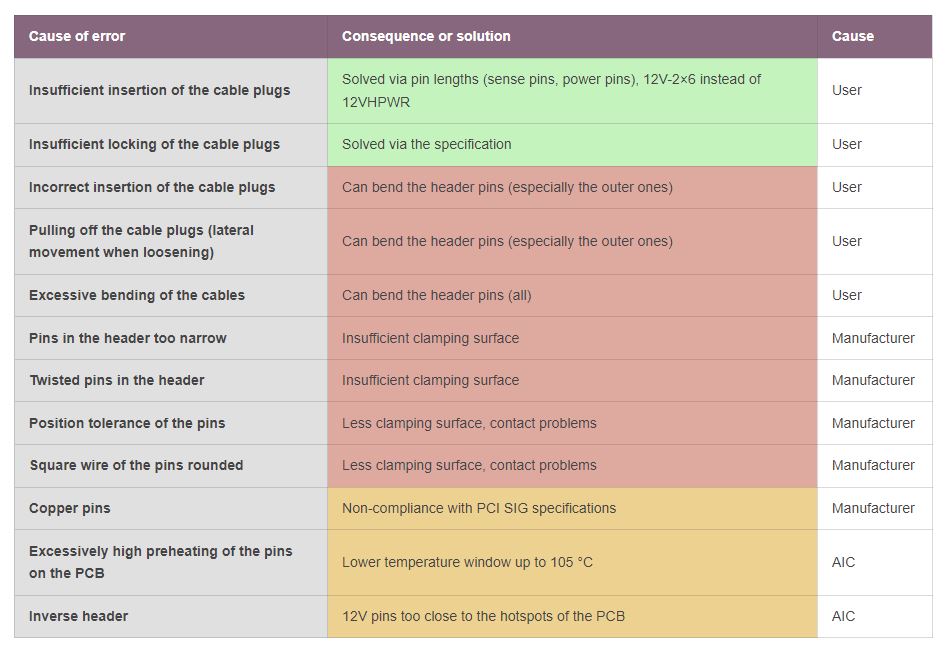Image resolution: width=950 pixels, height=658 pixels.
Task: Select 'Twisted pins in the header' cell
Action: pyautogui.click(x=171, y=381)
